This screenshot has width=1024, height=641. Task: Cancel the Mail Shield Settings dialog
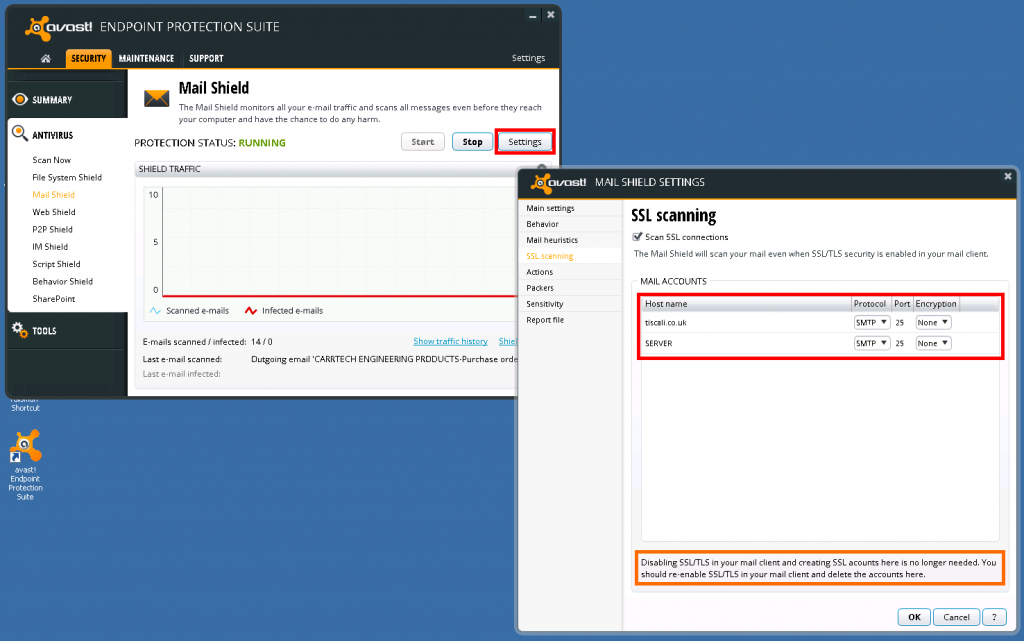click(x=956, y=617)
